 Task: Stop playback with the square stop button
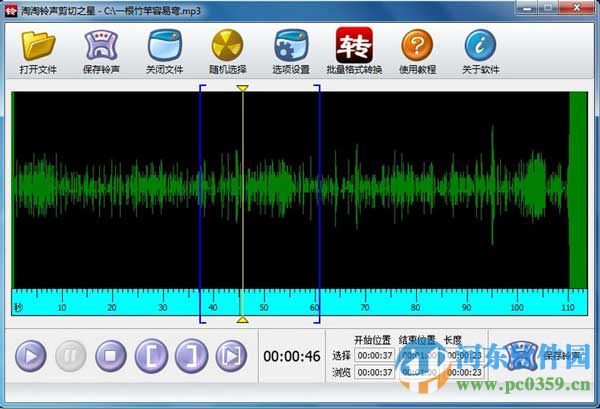point(111,356)
